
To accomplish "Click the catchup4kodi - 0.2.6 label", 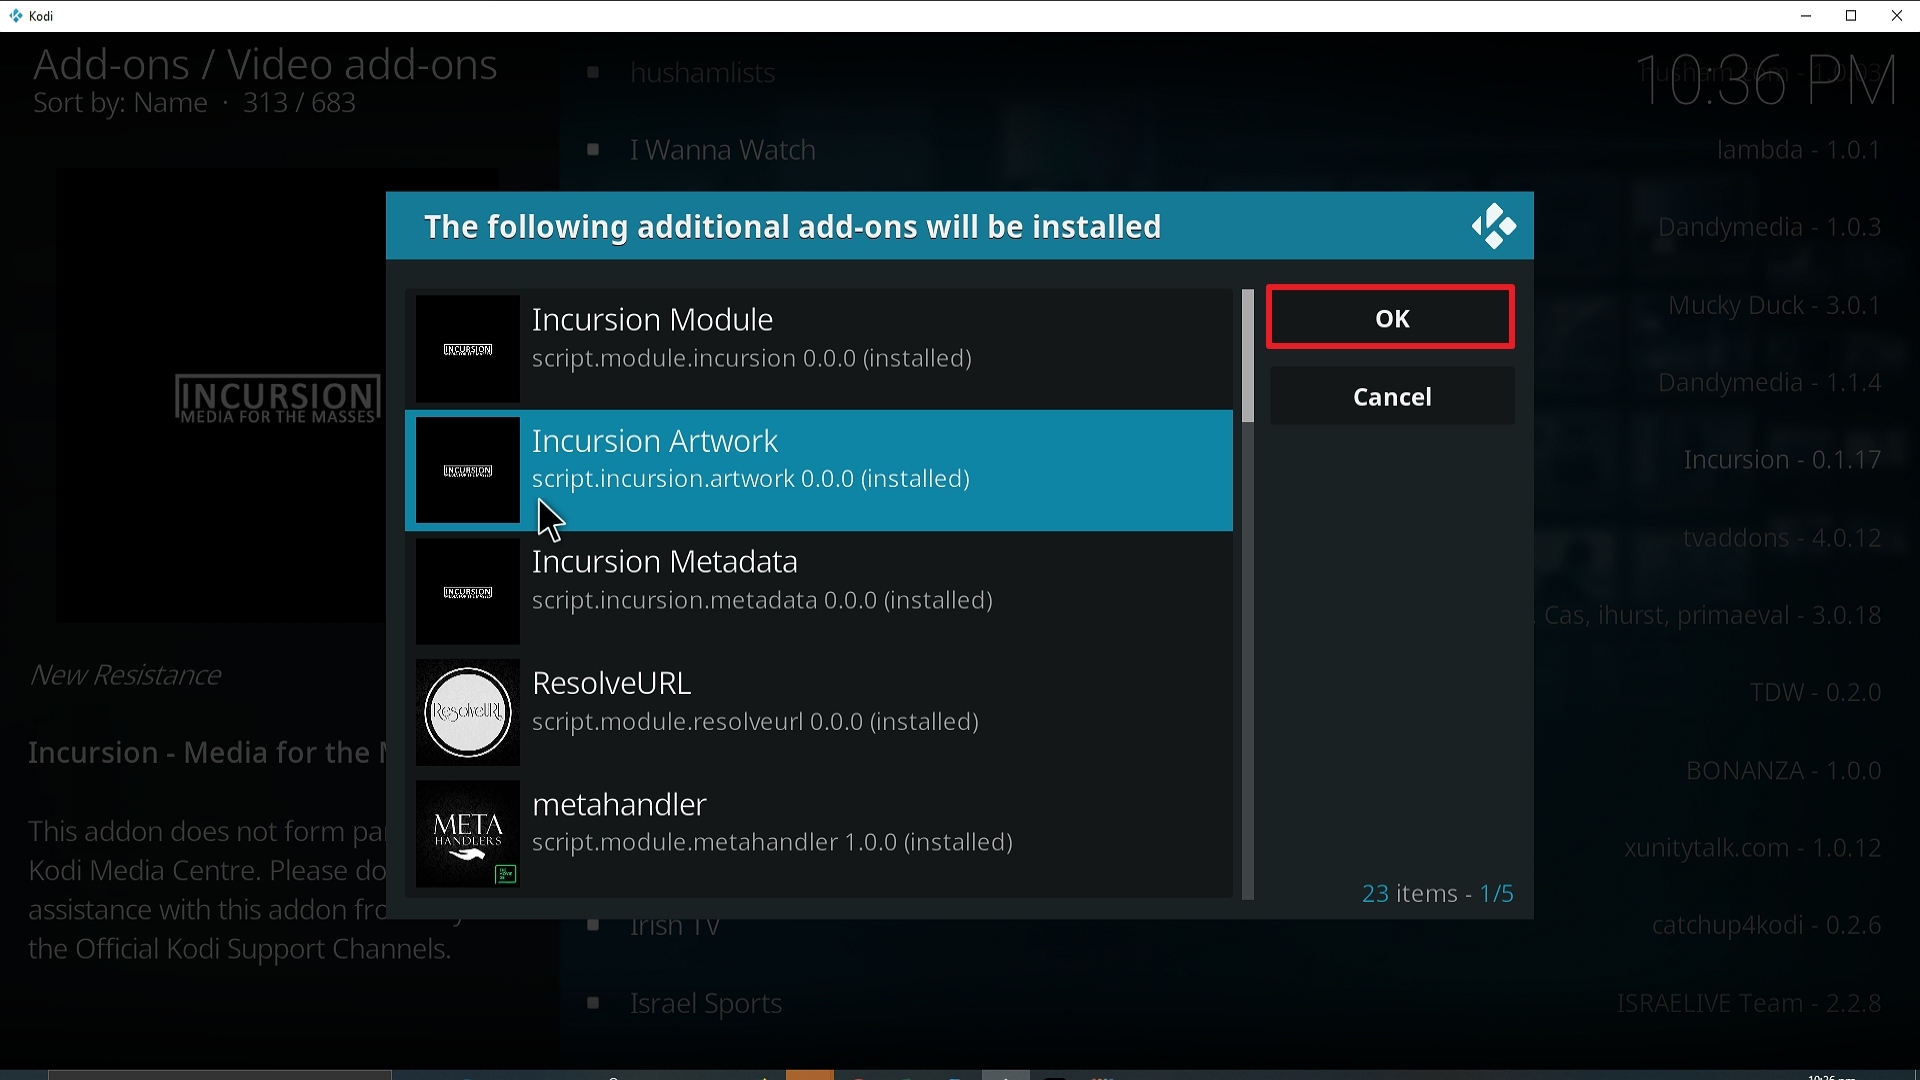I will [x=1767, y=926].
